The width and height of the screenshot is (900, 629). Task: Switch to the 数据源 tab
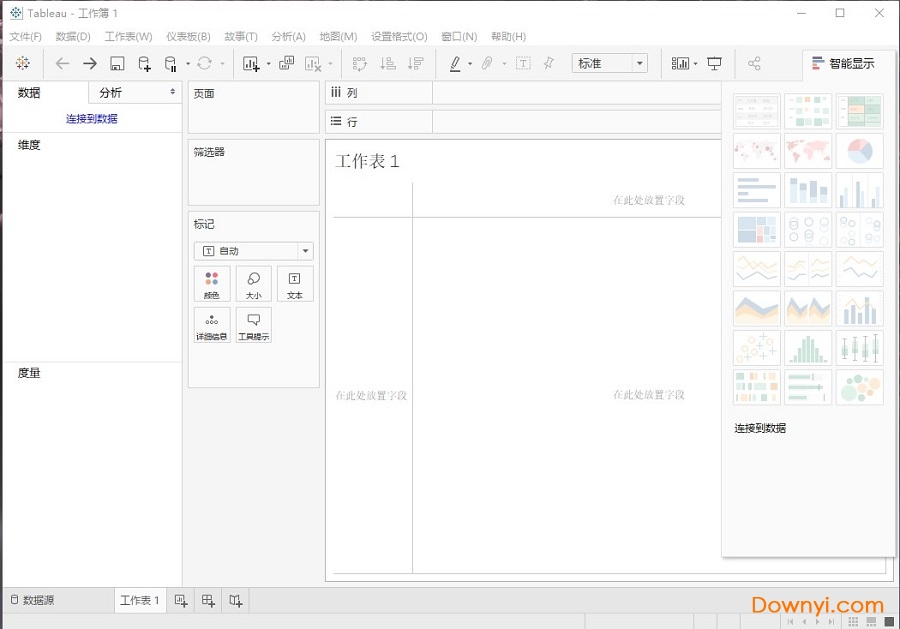pyautogui.click(x=33, y=600)
